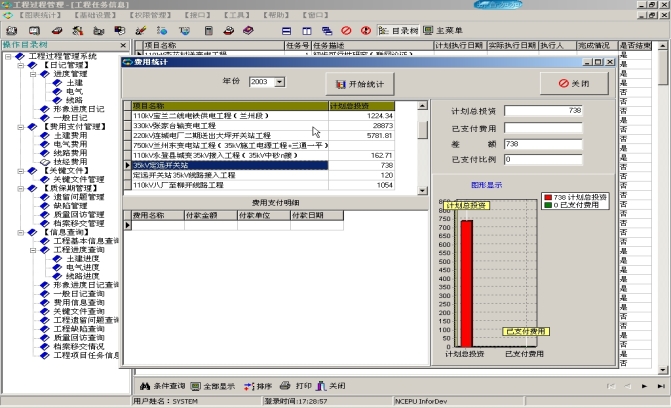Screen dimensions: 671x408
Task: Click the red 计划总投资 legend swatch
Action: 548,197
